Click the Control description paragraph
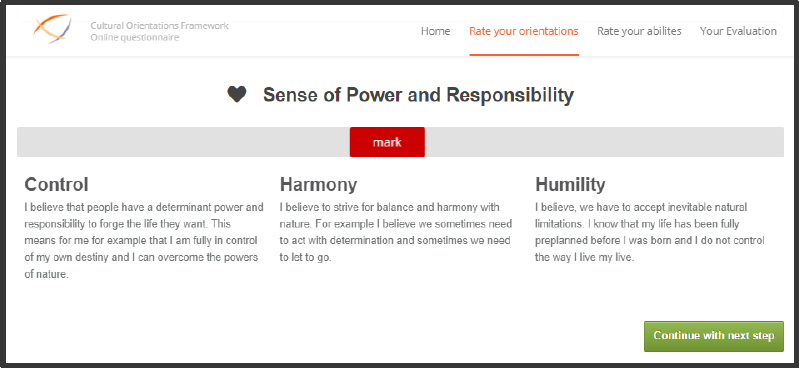The height and width of the screenshot is (368, 799). click(144, 241)
